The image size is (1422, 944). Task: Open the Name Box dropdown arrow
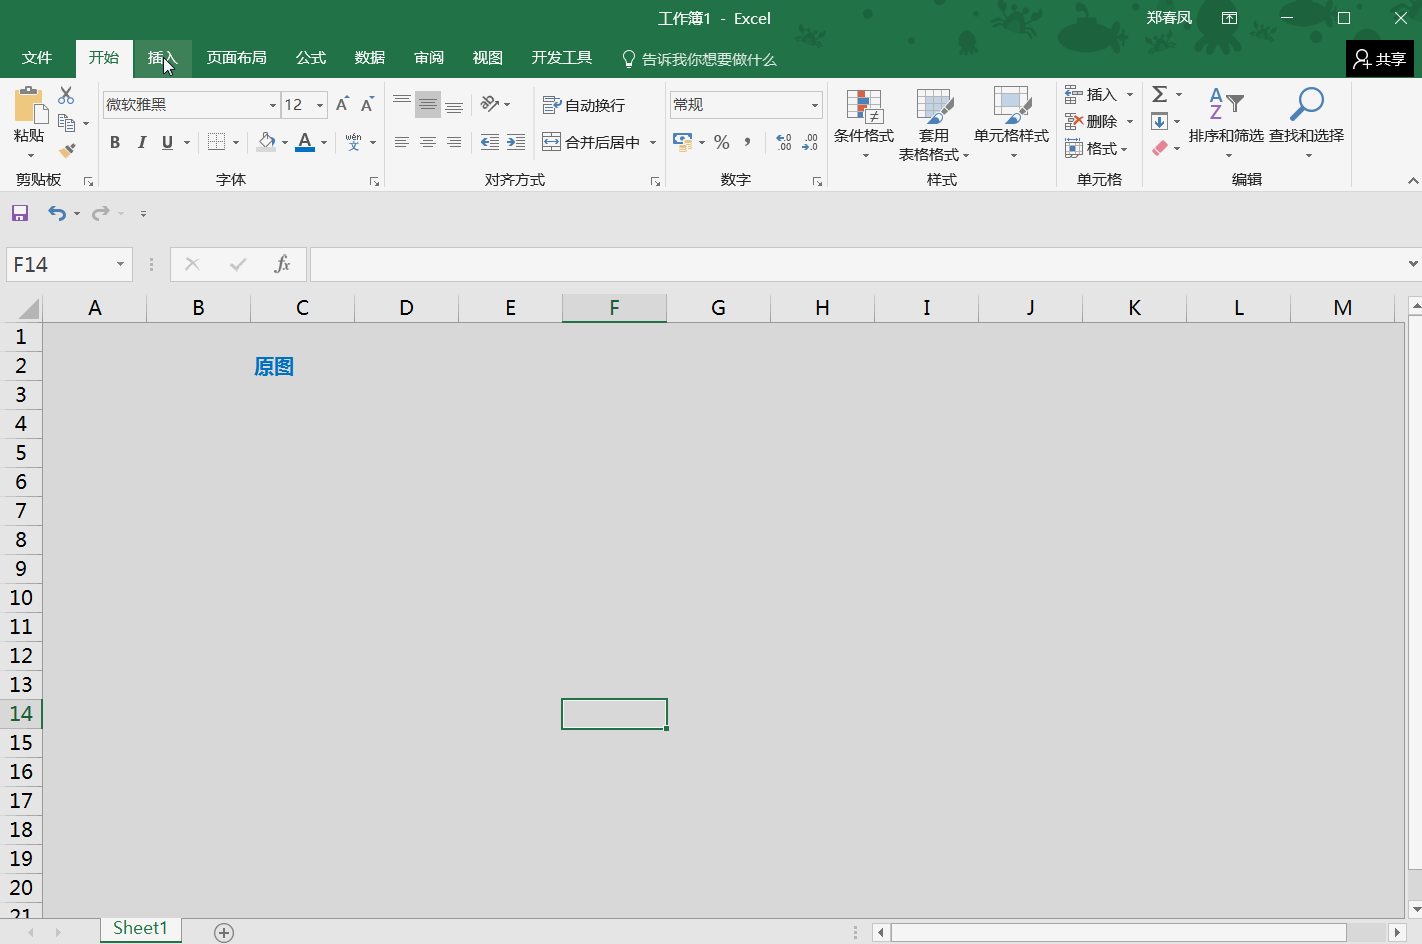(120, 264)
